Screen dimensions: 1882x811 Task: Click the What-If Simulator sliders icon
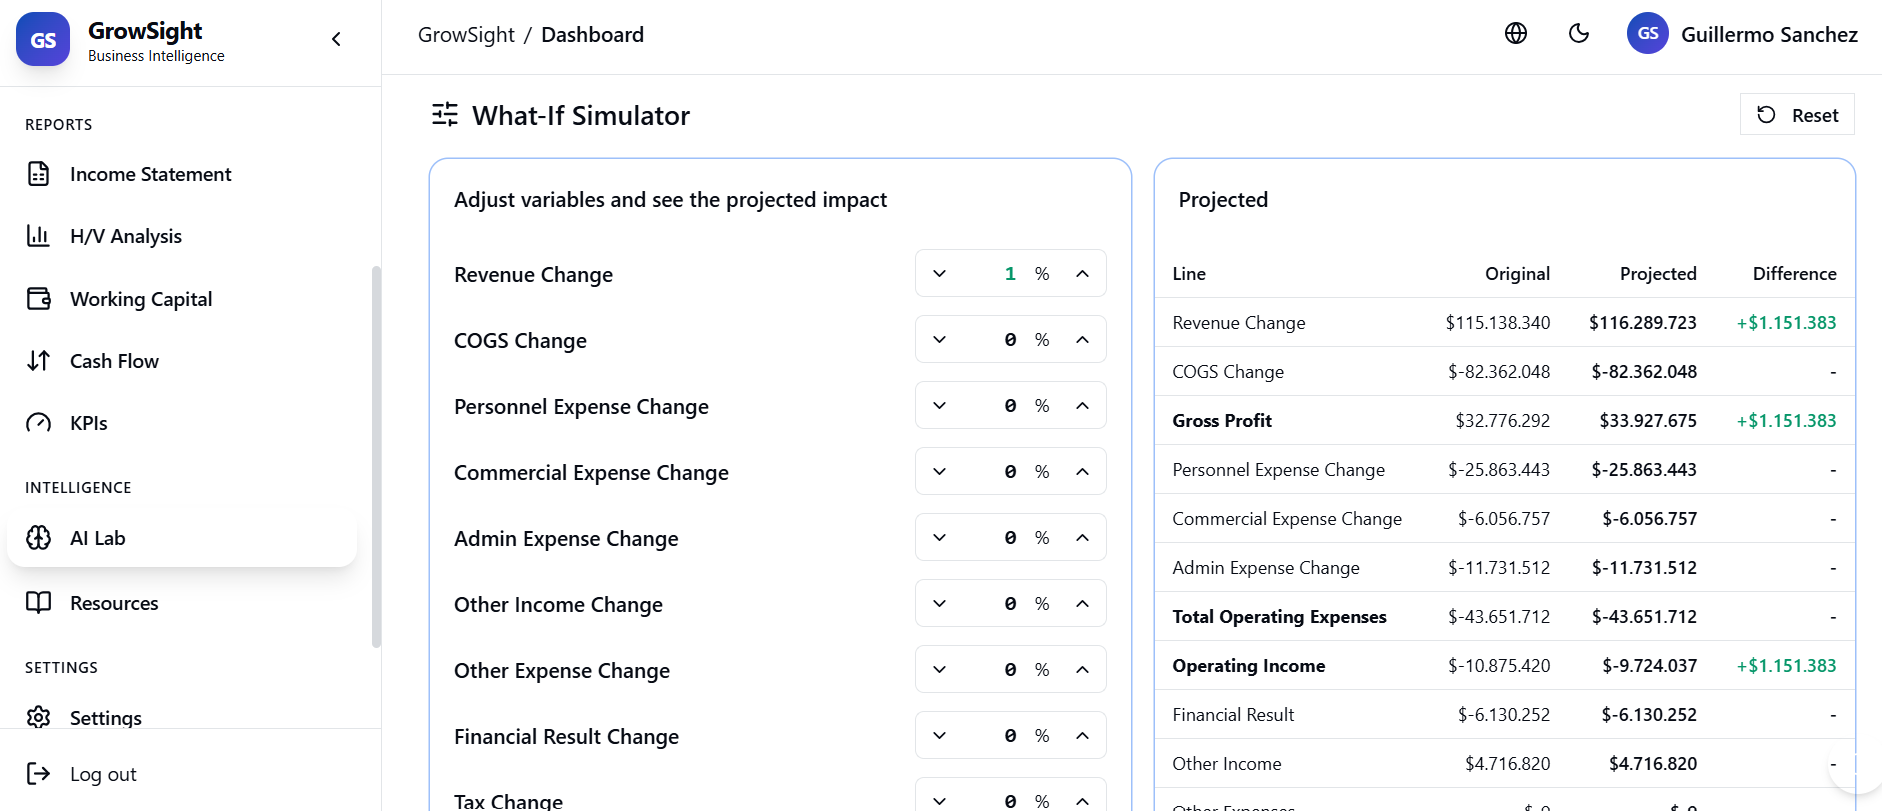tap(445, 115)
